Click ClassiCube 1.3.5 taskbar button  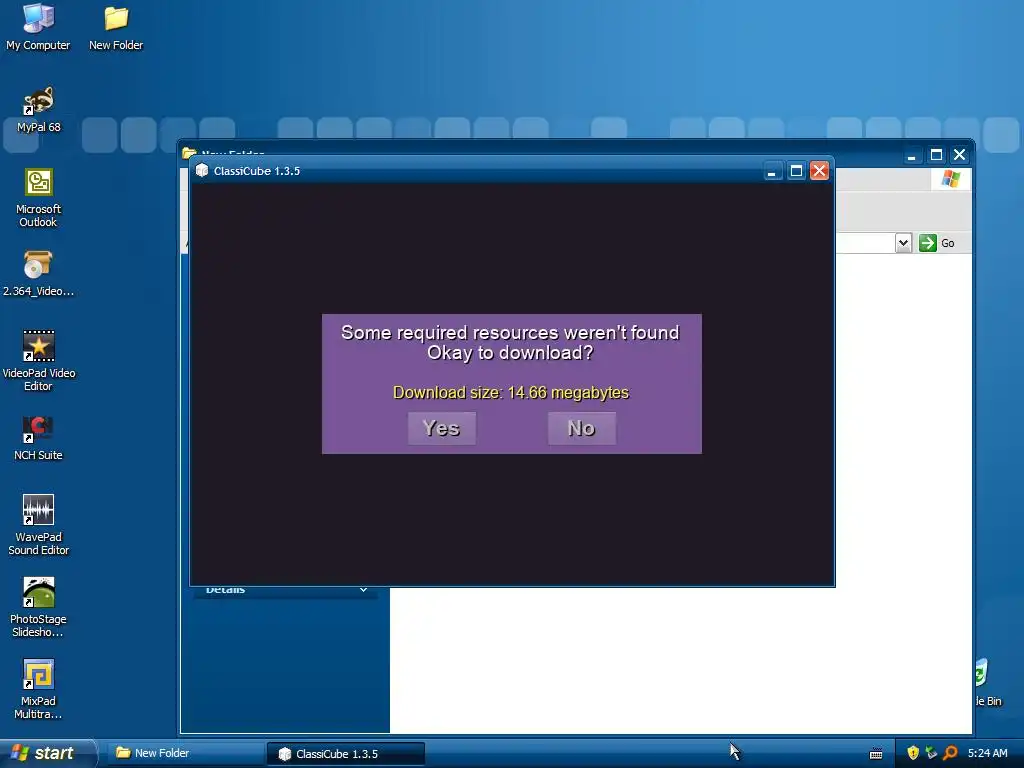pyautogui.click(x=346, y=754)
